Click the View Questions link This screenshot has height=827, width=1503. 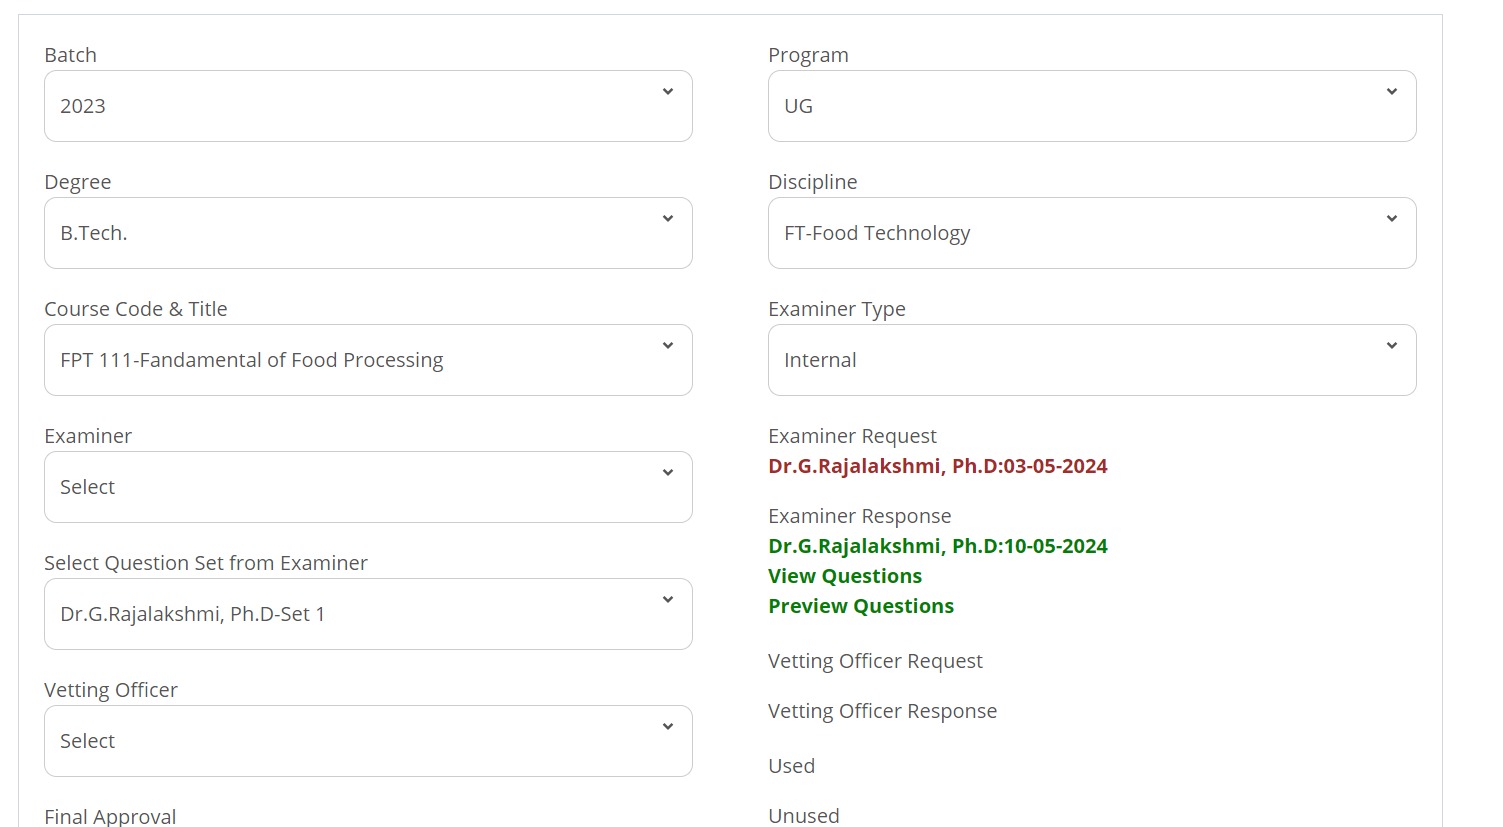845,576
